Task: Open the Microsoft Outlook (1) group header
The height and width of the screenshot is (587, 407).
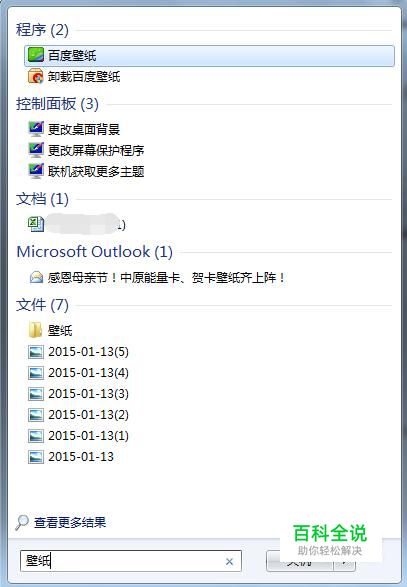Action: (95, 252)
